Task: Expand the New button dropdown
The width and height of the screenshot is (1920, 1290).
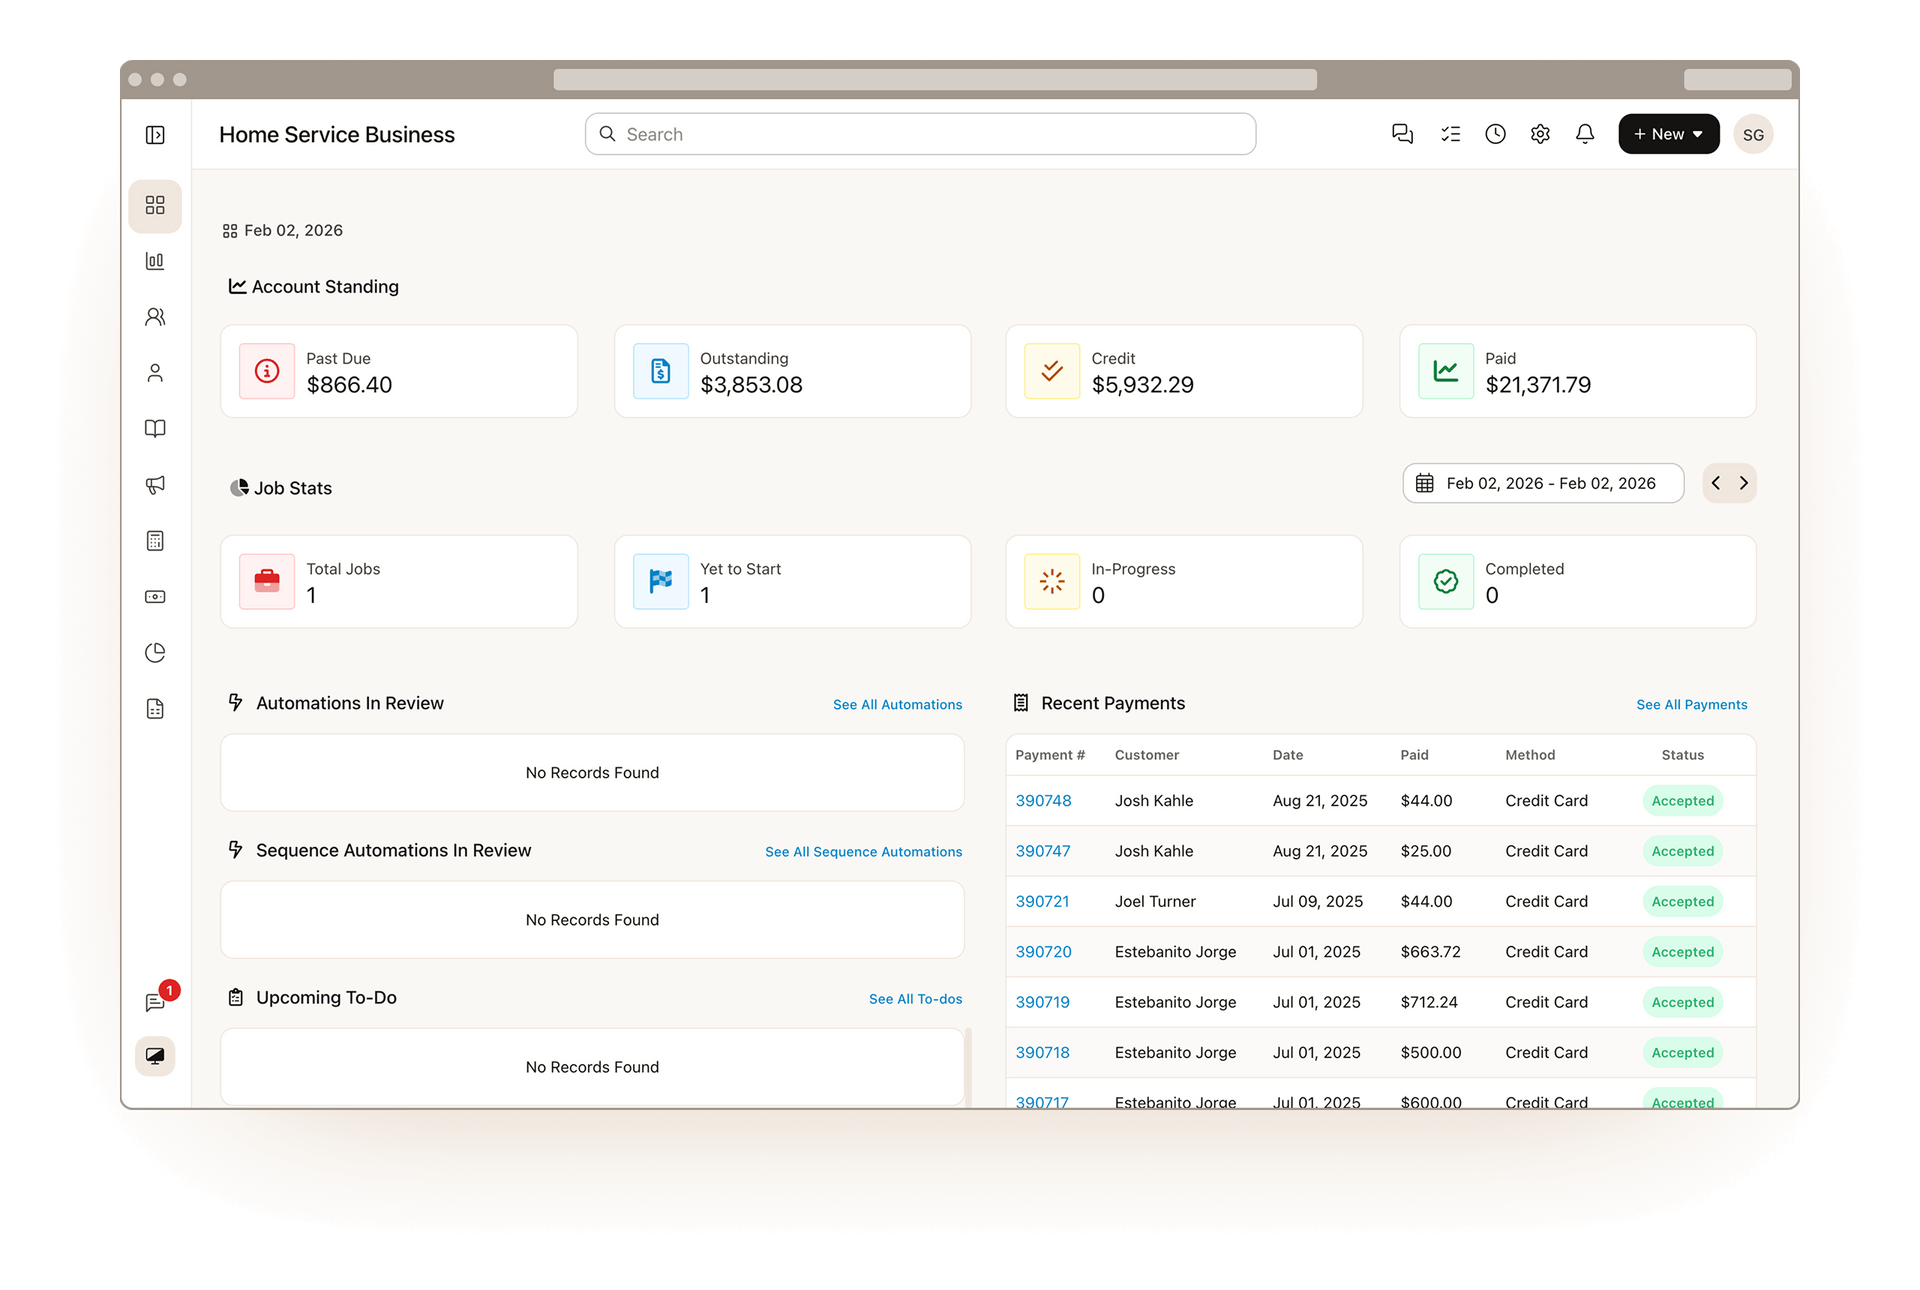Action: (1668, 133)
